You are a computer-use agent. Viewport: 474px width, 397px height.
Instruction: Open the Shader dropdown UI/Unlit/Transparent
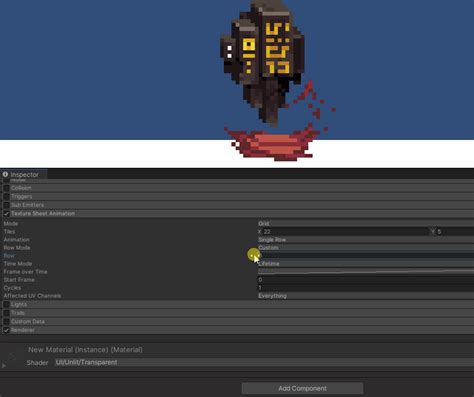click(264, 362)
